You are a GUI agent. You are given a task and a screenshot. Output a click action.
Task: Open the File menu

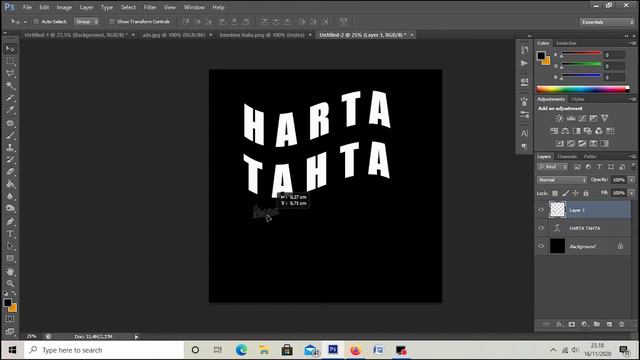pos(27,7)
